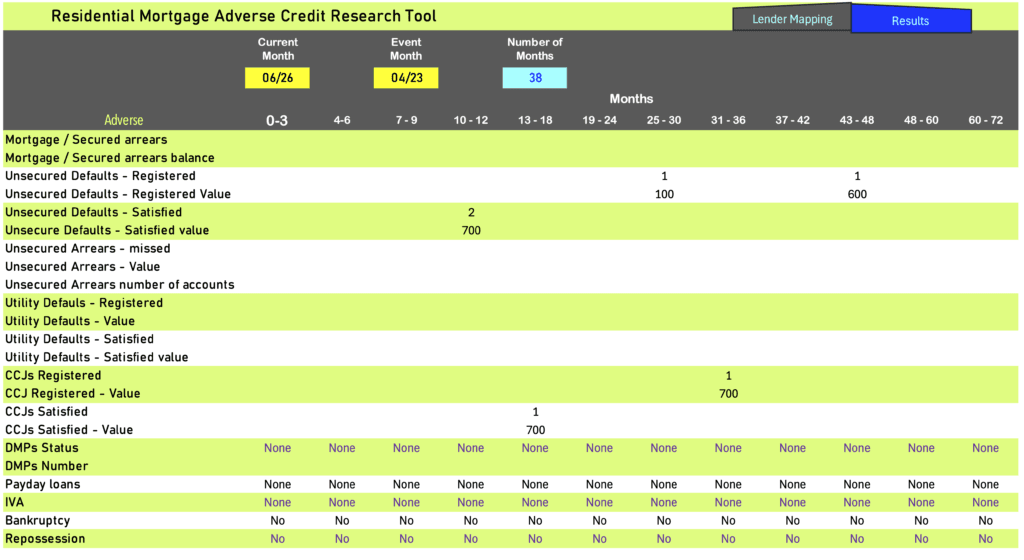Select the 7 - 9 months column header
Image resolution: width=1024 pixels, height=560 pixels.
406,120
